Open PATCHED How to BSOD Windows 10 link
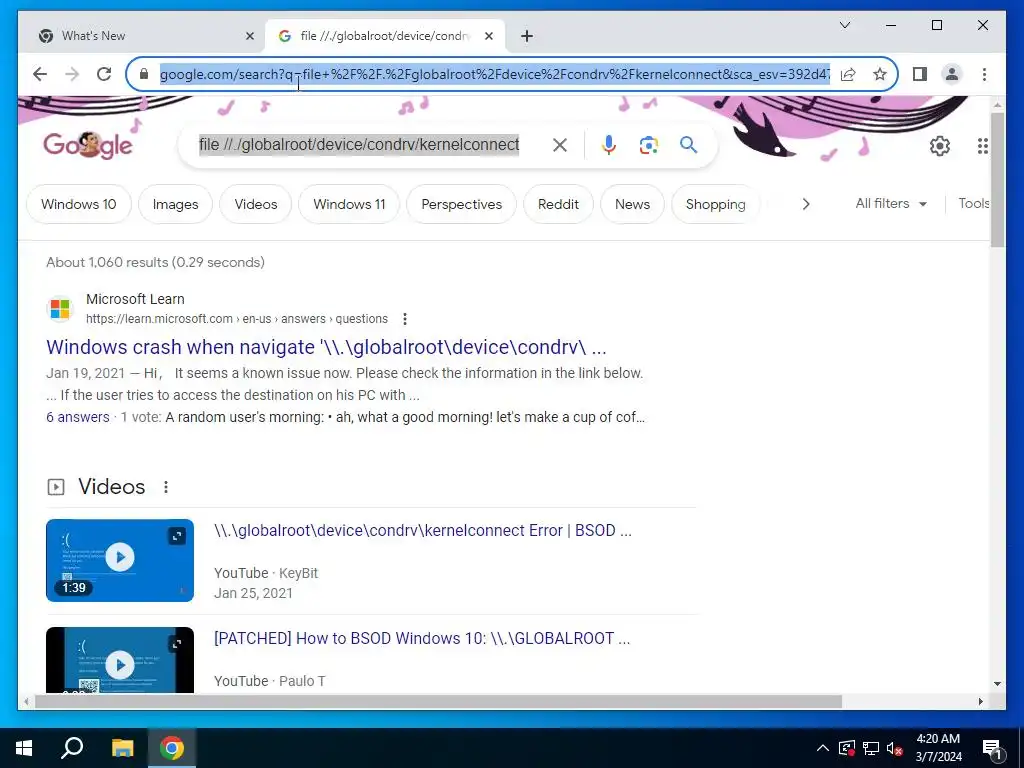The image size is (1024, 768). pos(422,638)
